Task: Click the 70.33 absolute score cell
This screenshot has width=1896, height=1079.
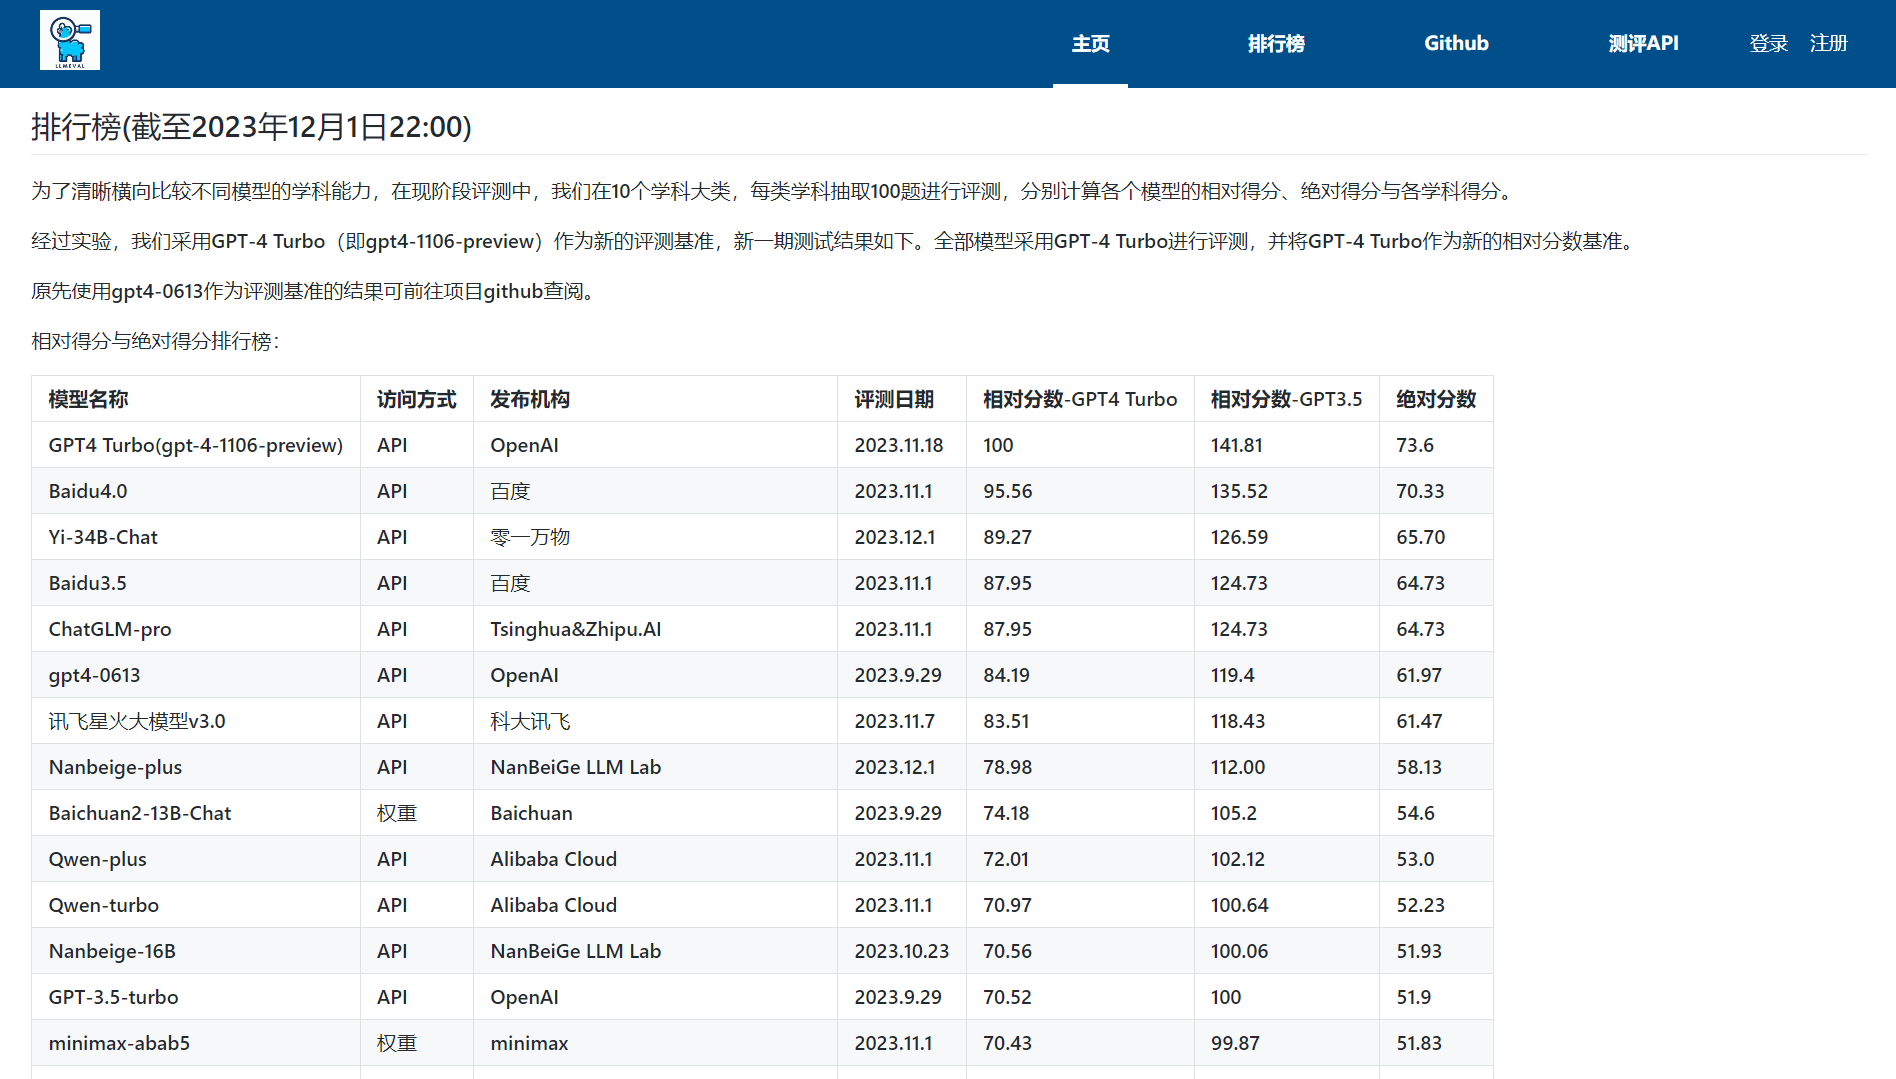Action: [x=1436, y=491]
